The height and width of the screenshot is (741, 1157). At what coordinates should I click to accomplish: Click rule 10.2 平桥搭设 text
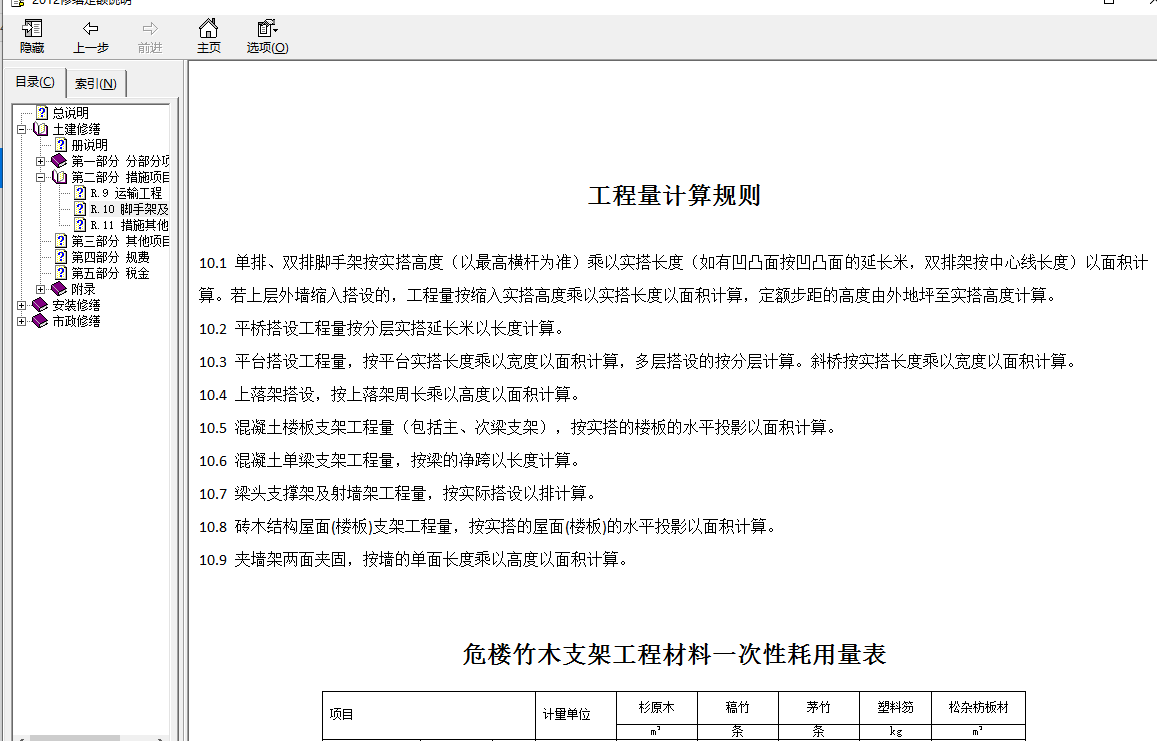(381, 328)
